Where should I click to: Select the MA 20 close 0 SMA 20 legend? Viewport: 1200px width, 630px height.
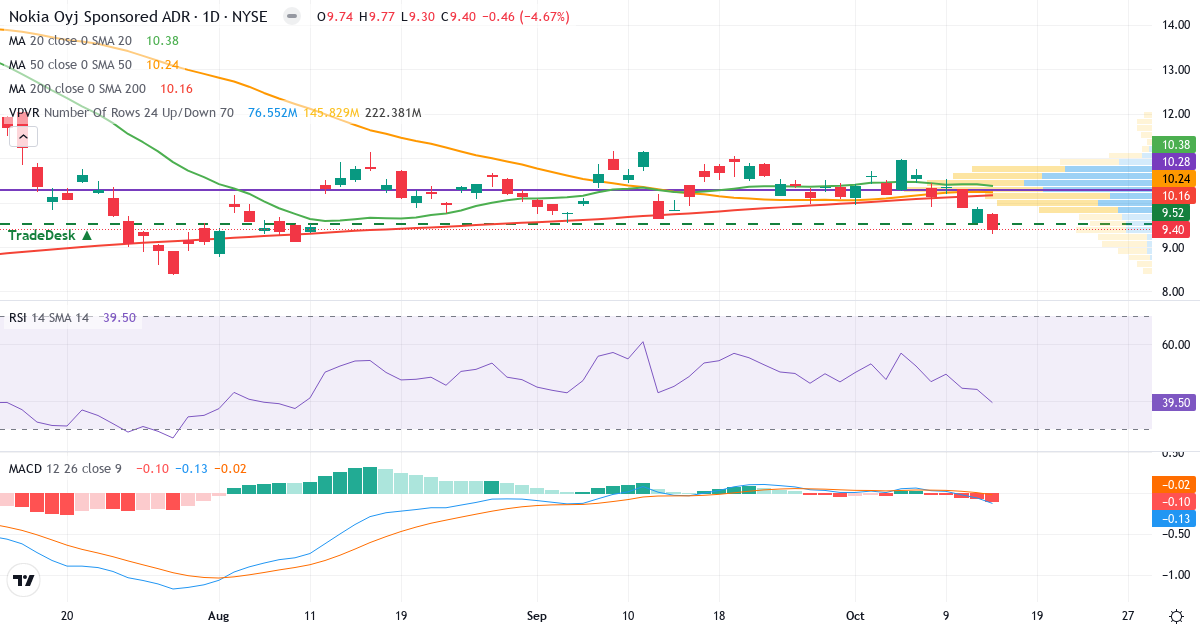pyautogui.click(x=70, y=40)
